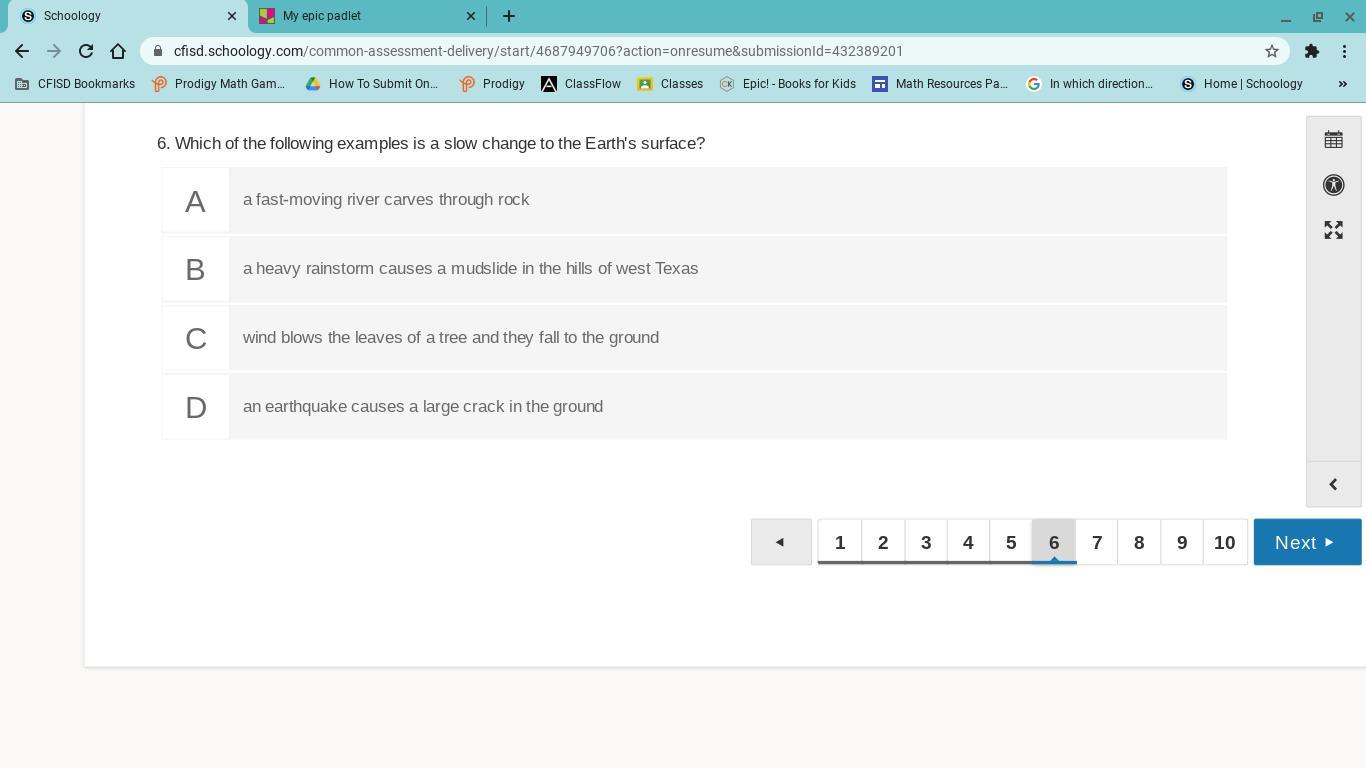This screenshot has height=768, width=1366.
Task: Open the browser home page
Action: tap(118, 51)
